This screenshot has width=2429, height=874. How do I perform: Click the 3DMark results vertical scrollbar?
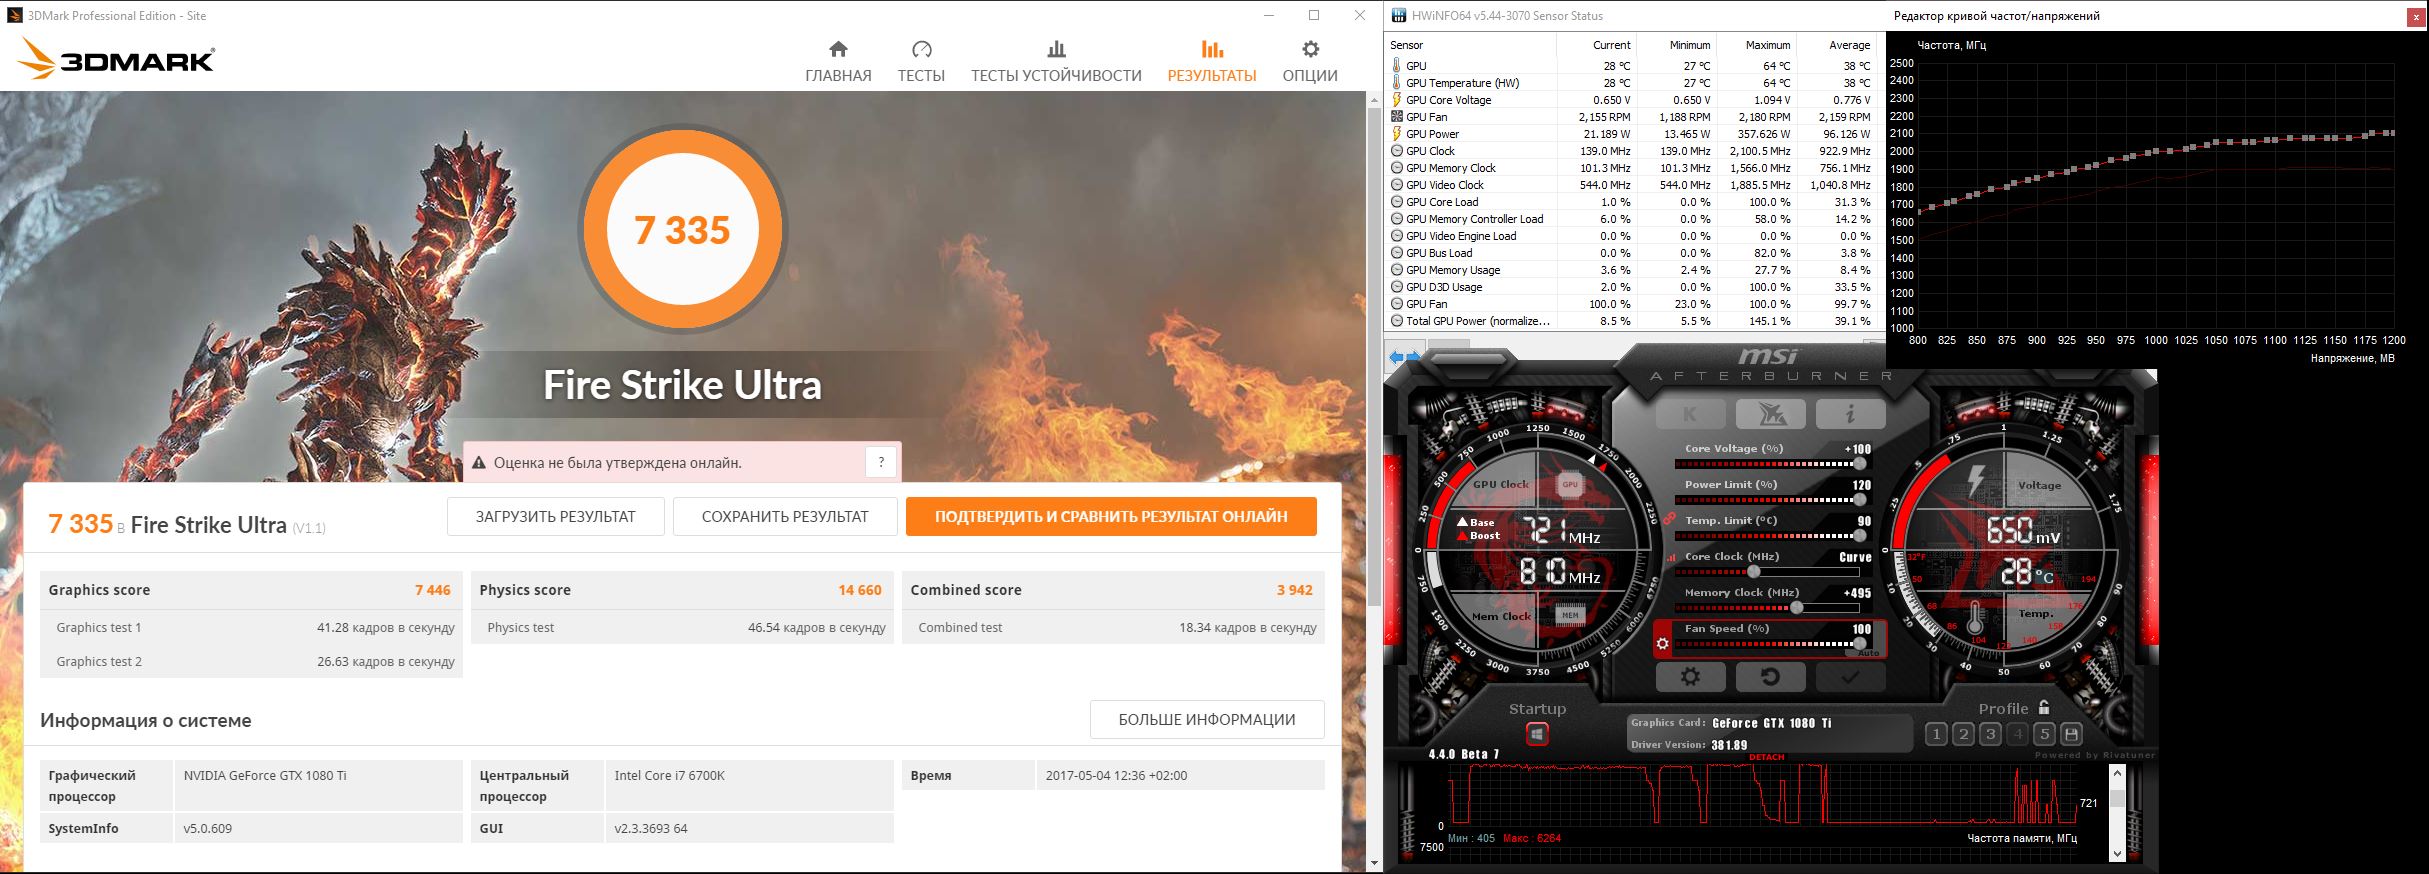click(x=1374, y=357)
